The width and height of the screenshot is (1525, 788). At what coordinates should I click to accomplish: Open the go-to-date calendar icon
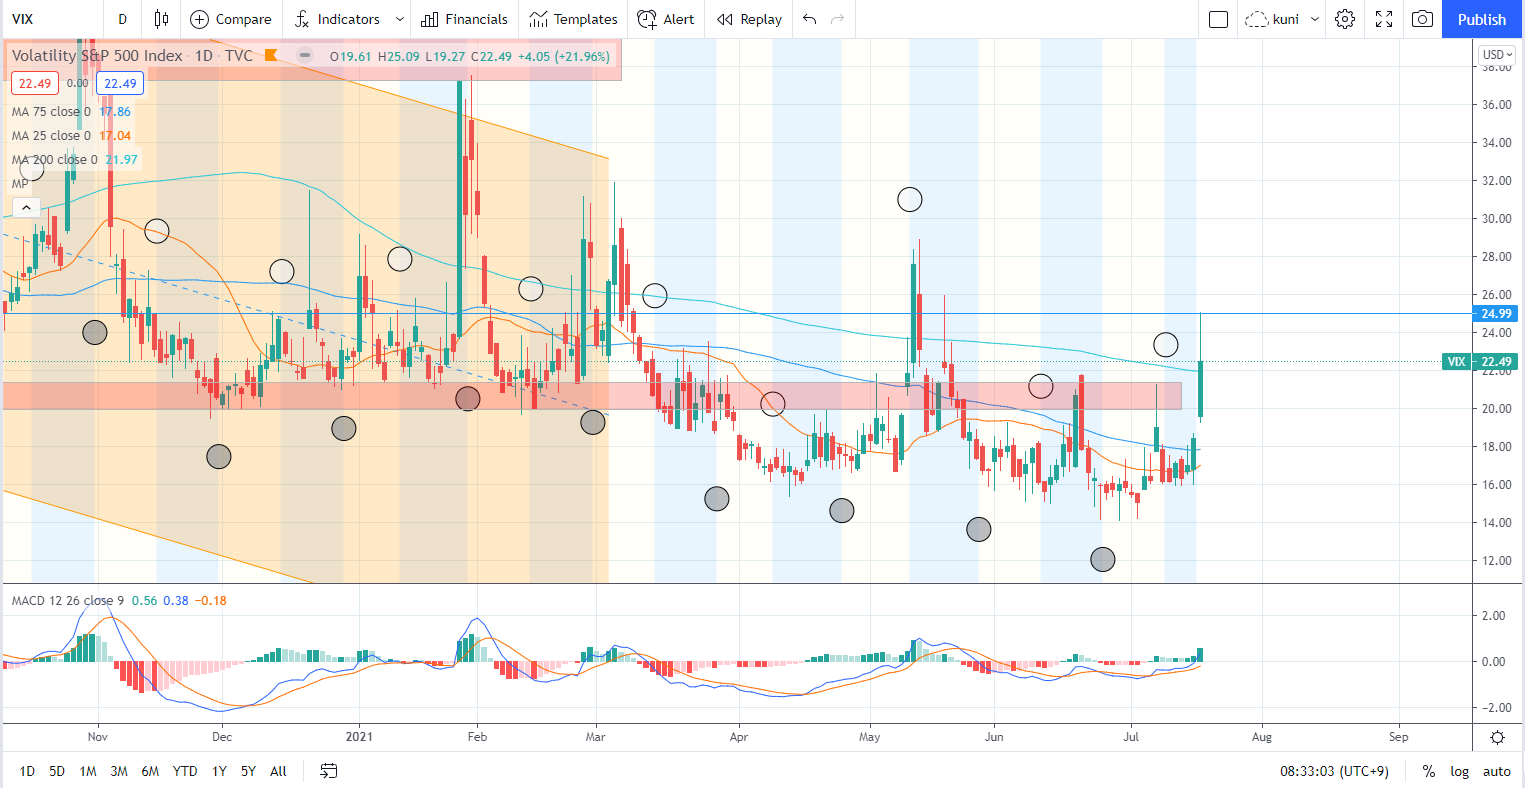click(x=328, y=770)
